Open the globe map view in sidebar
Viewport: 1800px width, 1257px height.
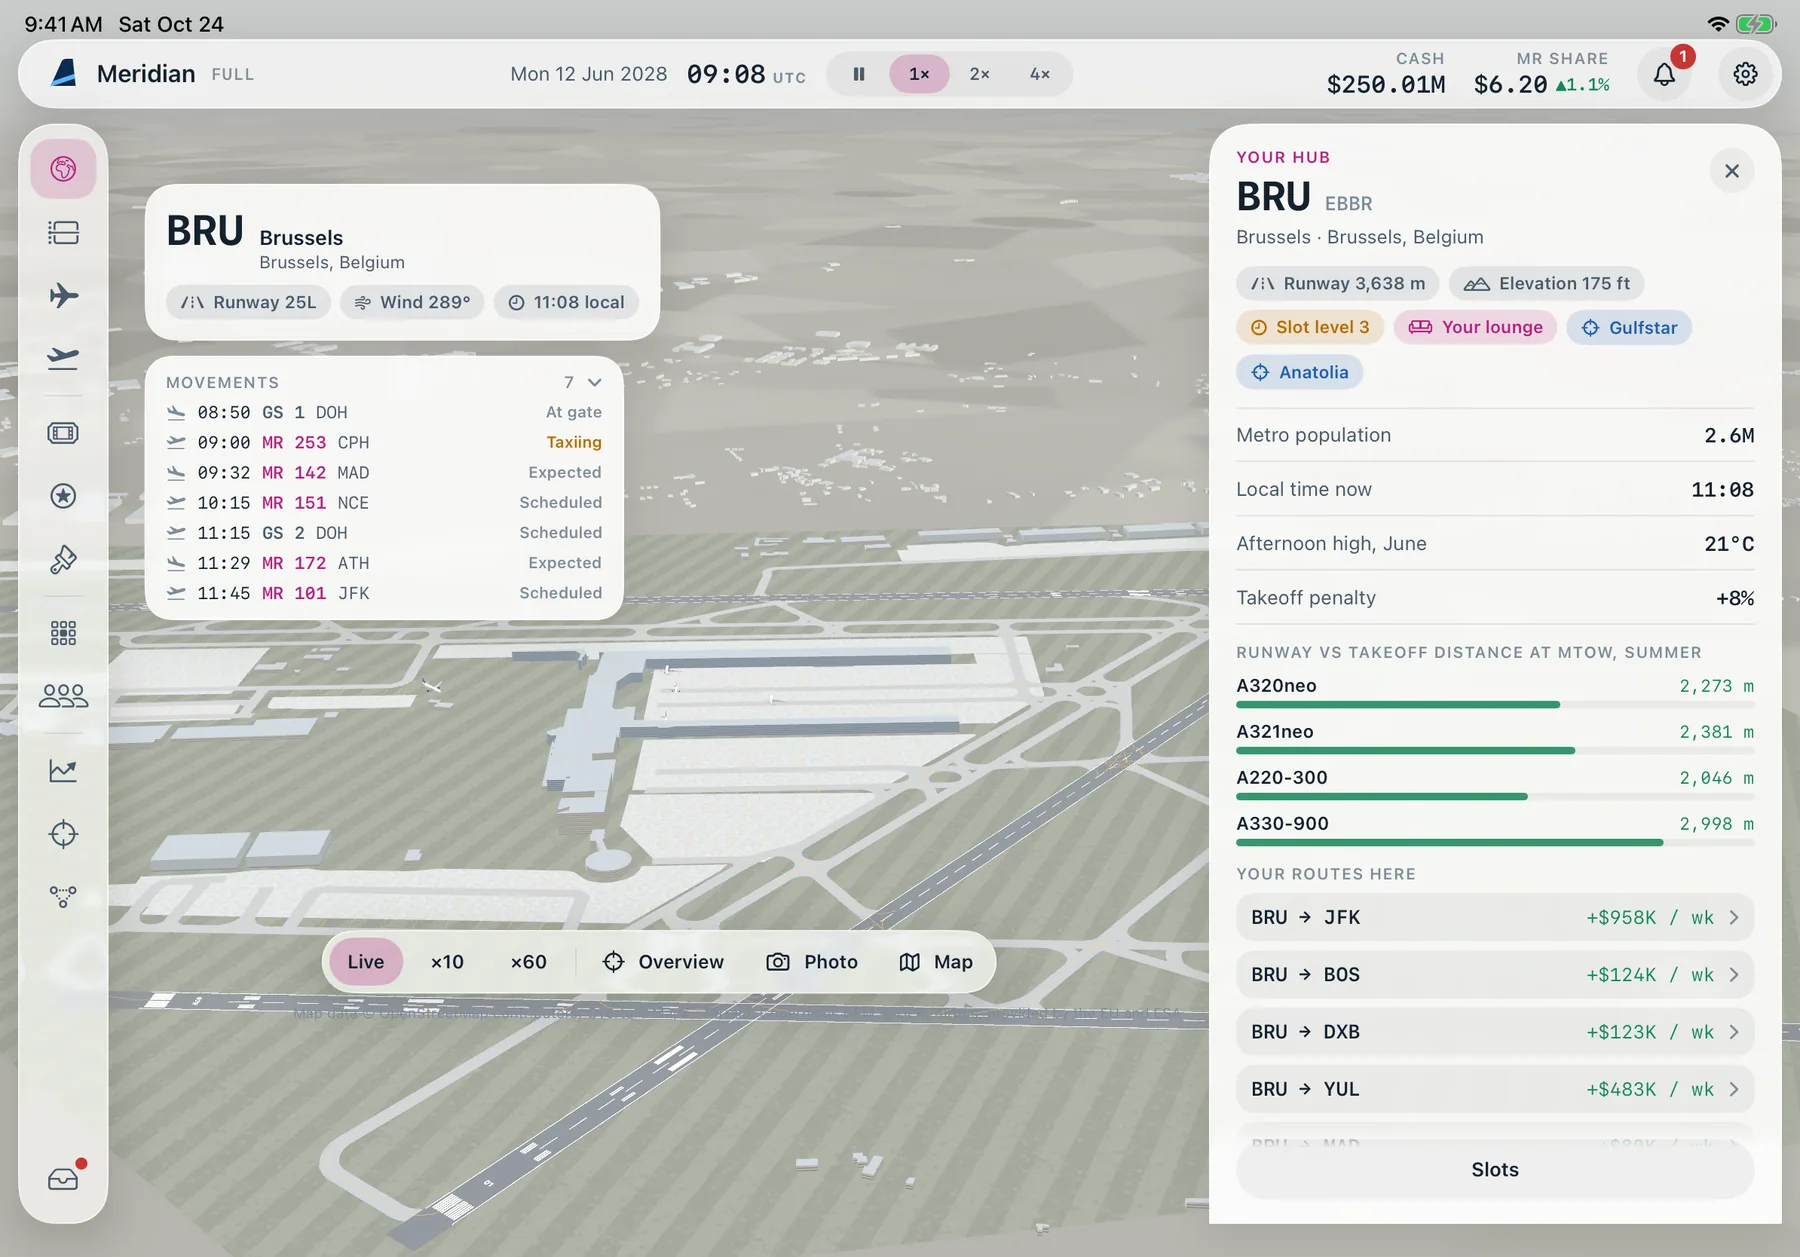(63, 169)
